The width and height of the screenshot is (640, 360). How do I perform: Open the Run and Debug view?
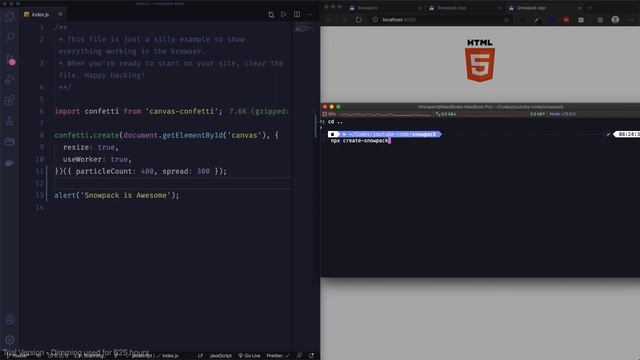pyautogui.click(x=10, y=80)
